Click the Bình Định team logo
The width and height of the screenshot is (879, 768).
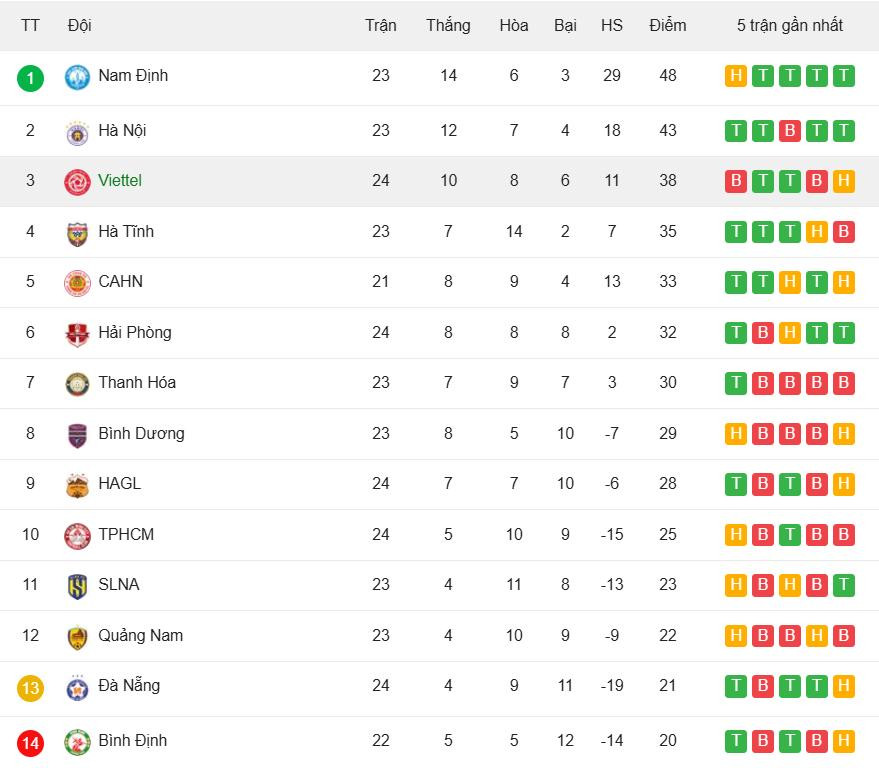[77, 742]
